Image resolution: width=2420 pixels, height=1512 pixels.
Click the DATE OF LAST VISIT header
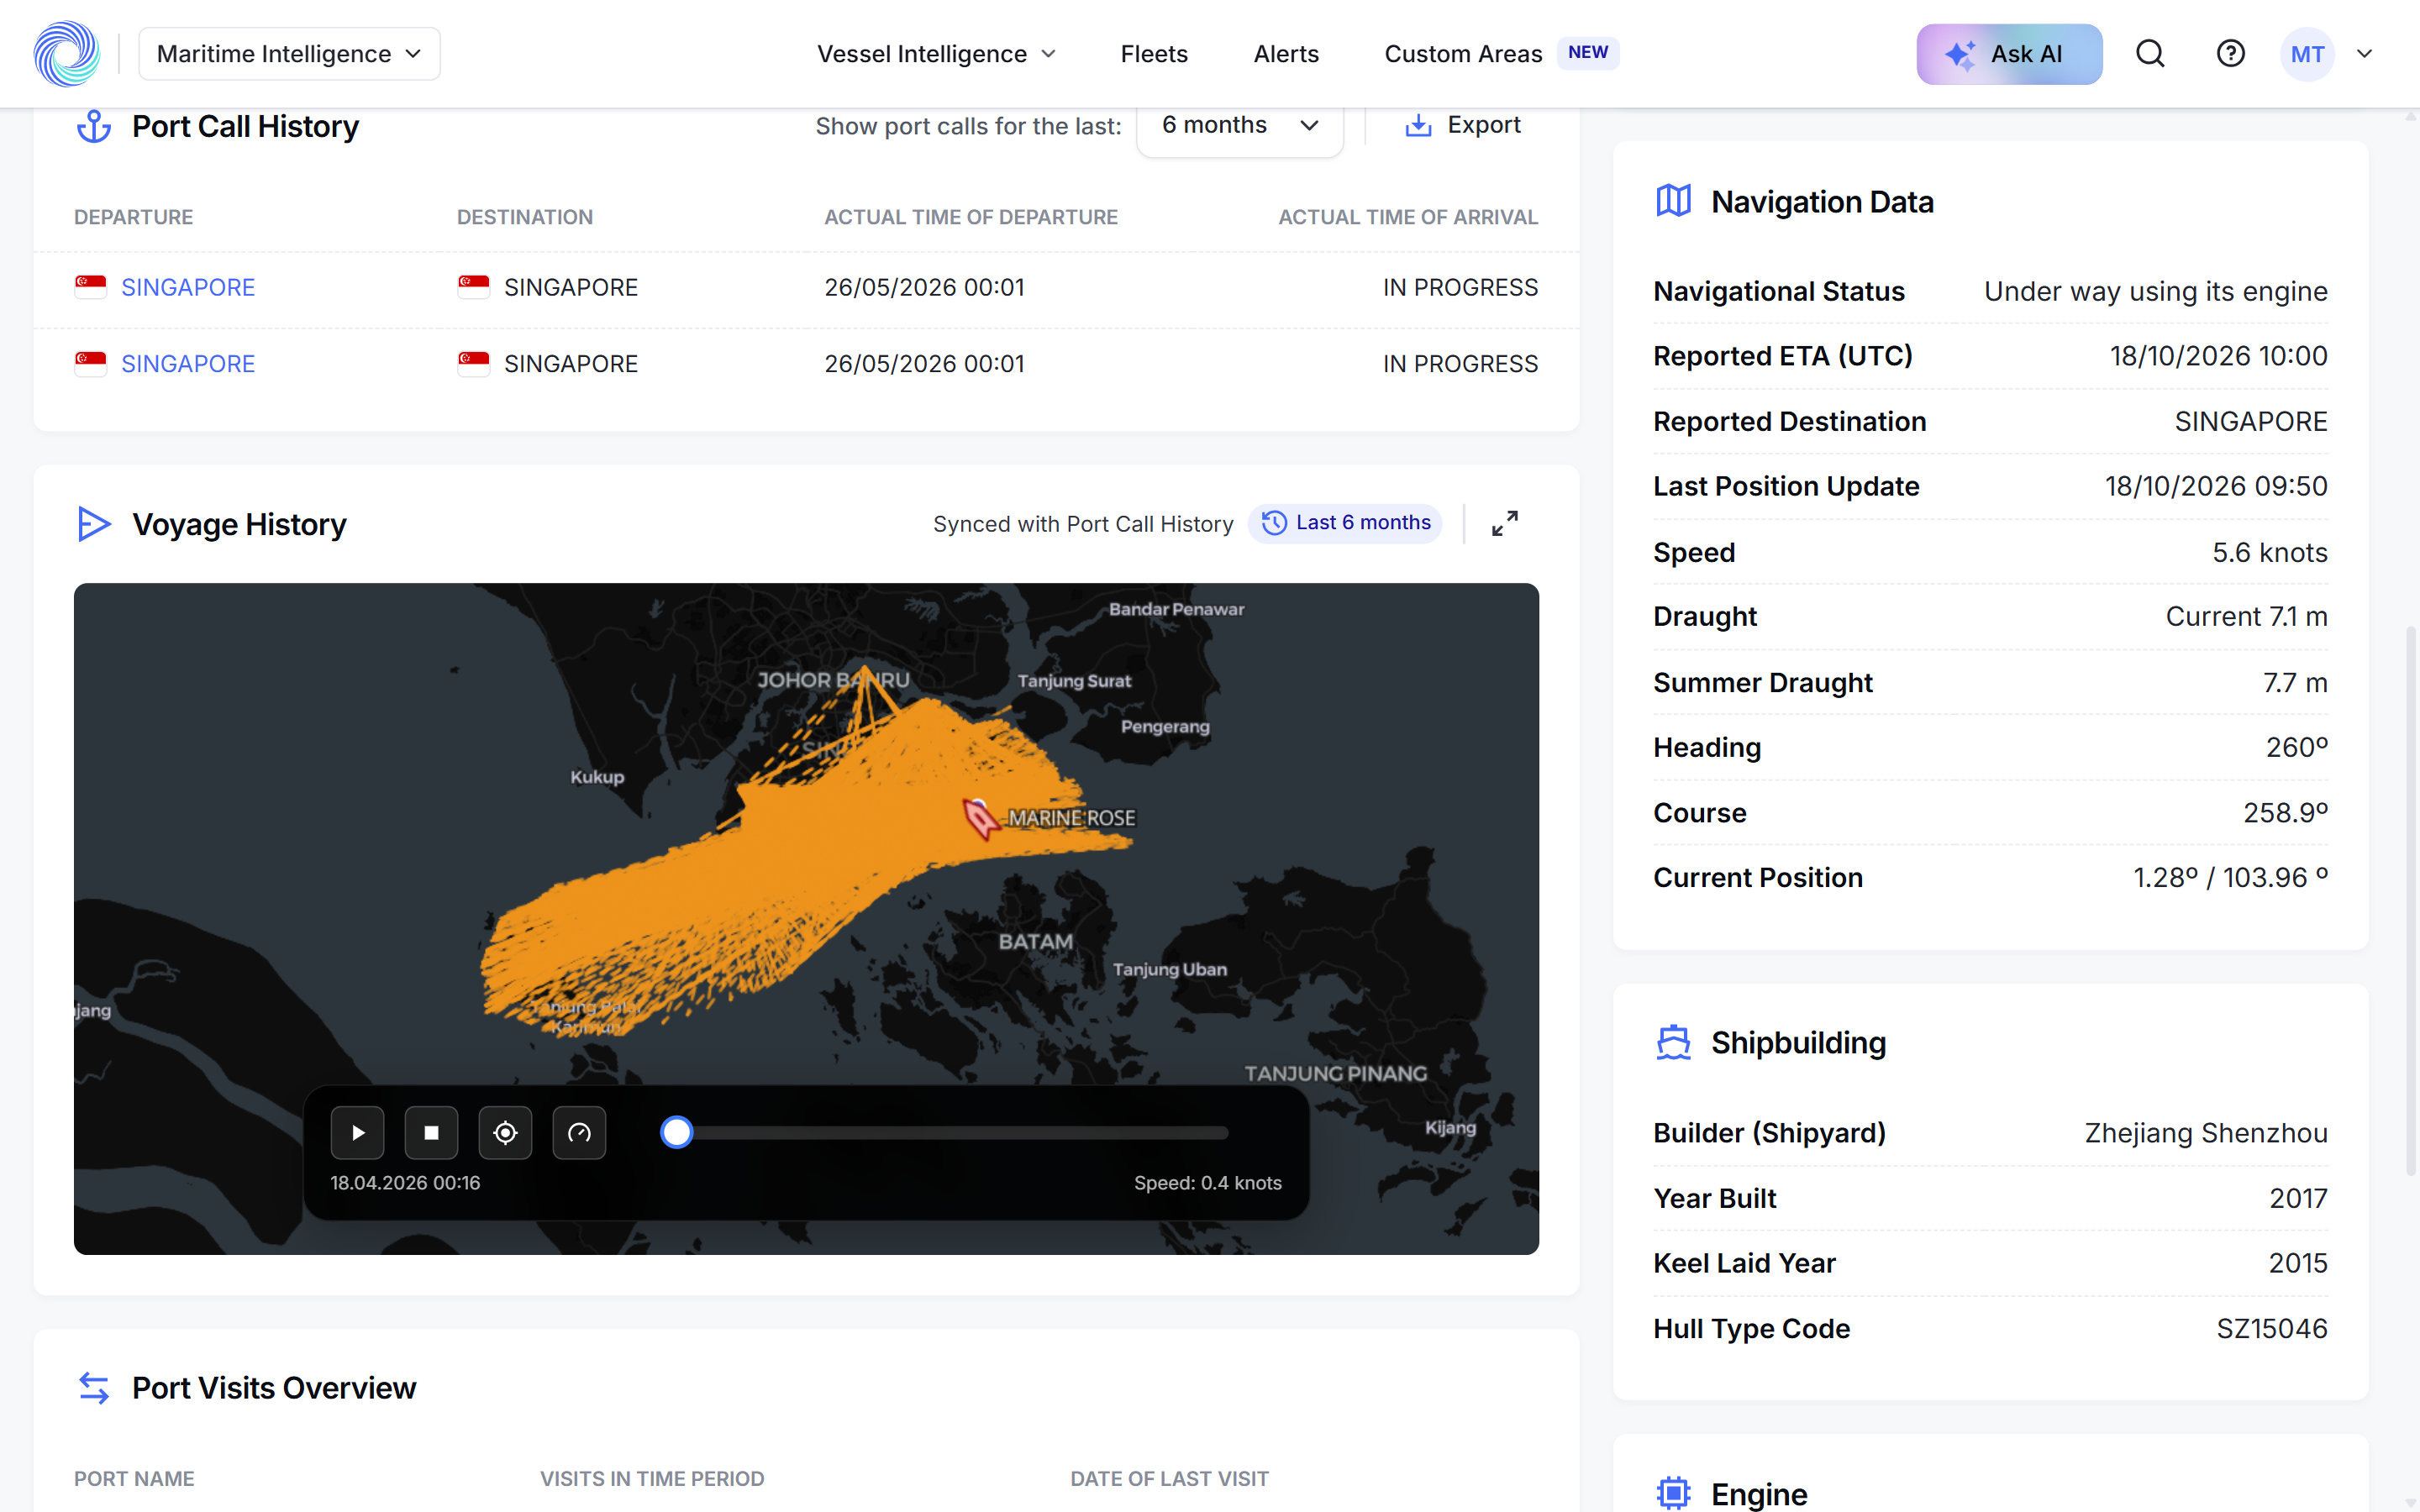click(1169, 1478)
